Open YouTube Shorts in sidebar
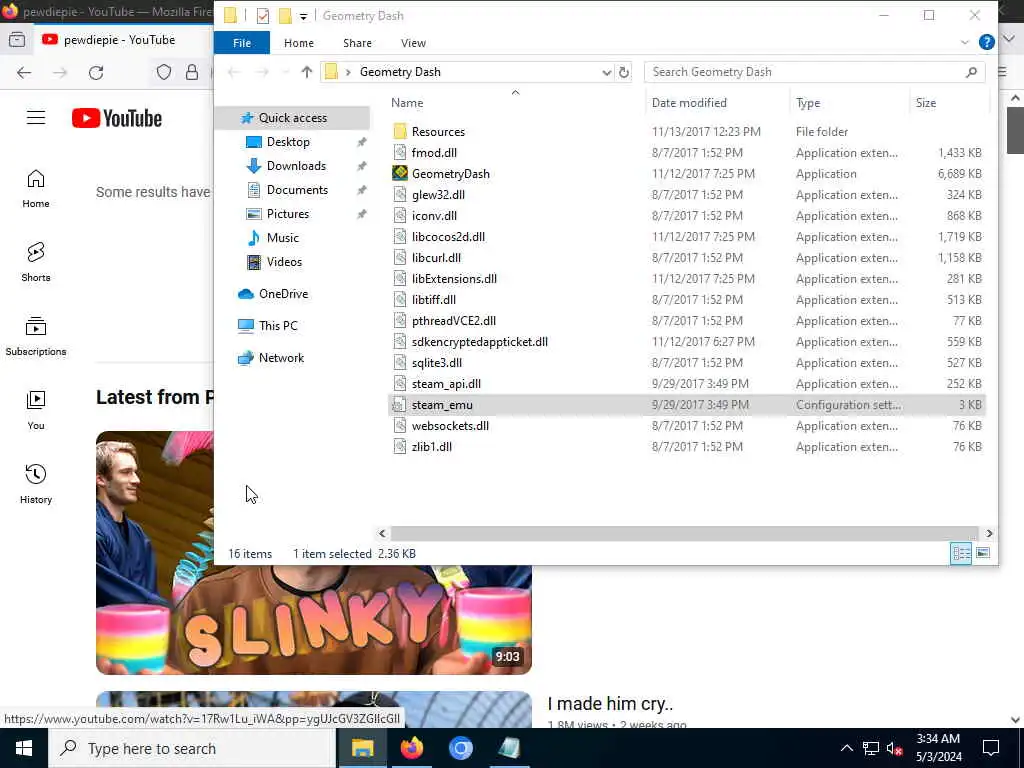Image resolution: width=1024 pixels, height=768 pixels. [36, 262]
